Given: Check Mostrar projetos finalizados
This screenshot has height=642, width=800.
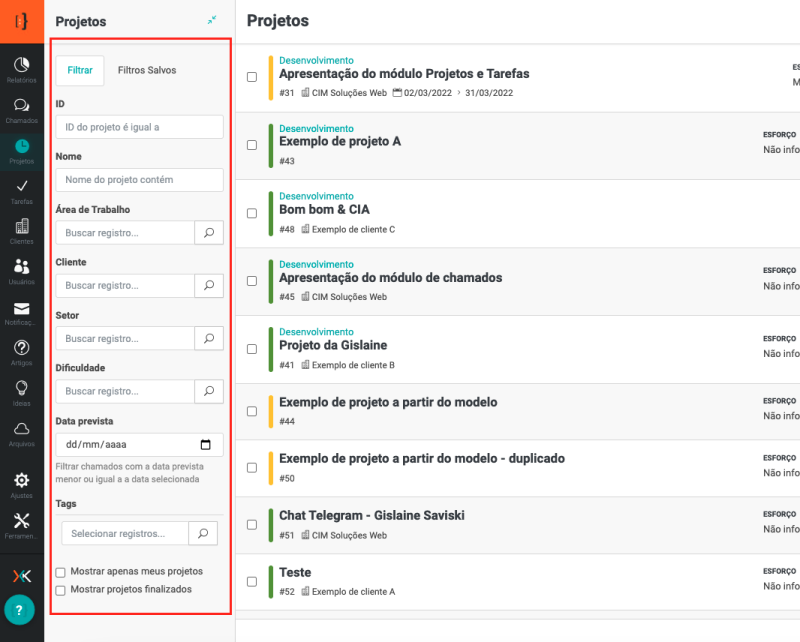Looking at the screenshot, I should (x=61, y=590).
